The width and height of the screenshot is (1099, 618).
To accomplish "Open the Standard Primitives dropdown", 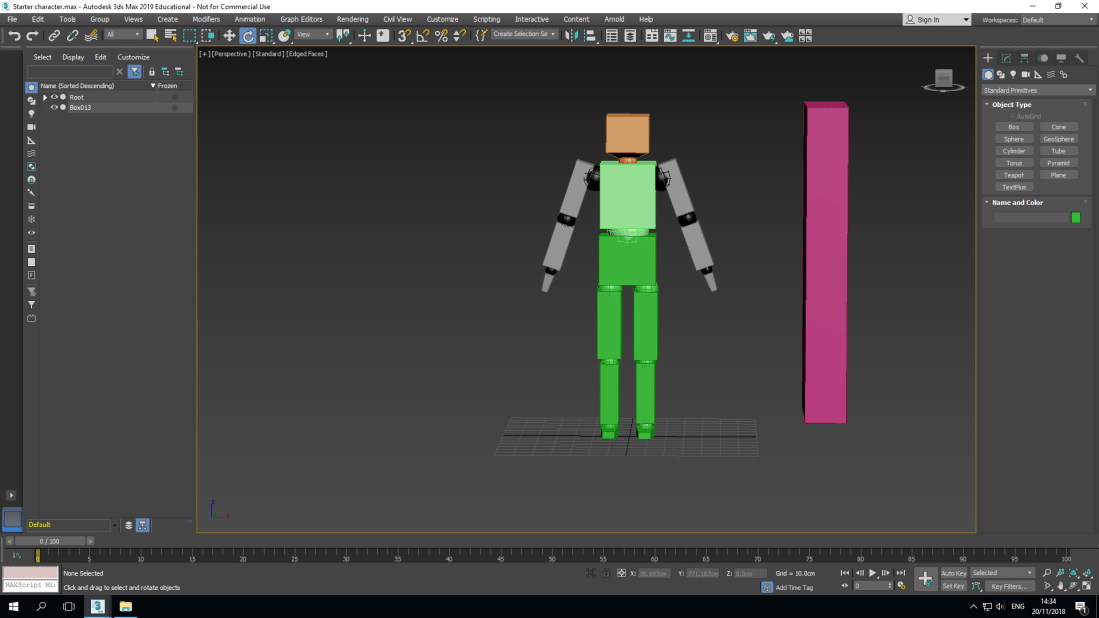I will pos(1037,89).
